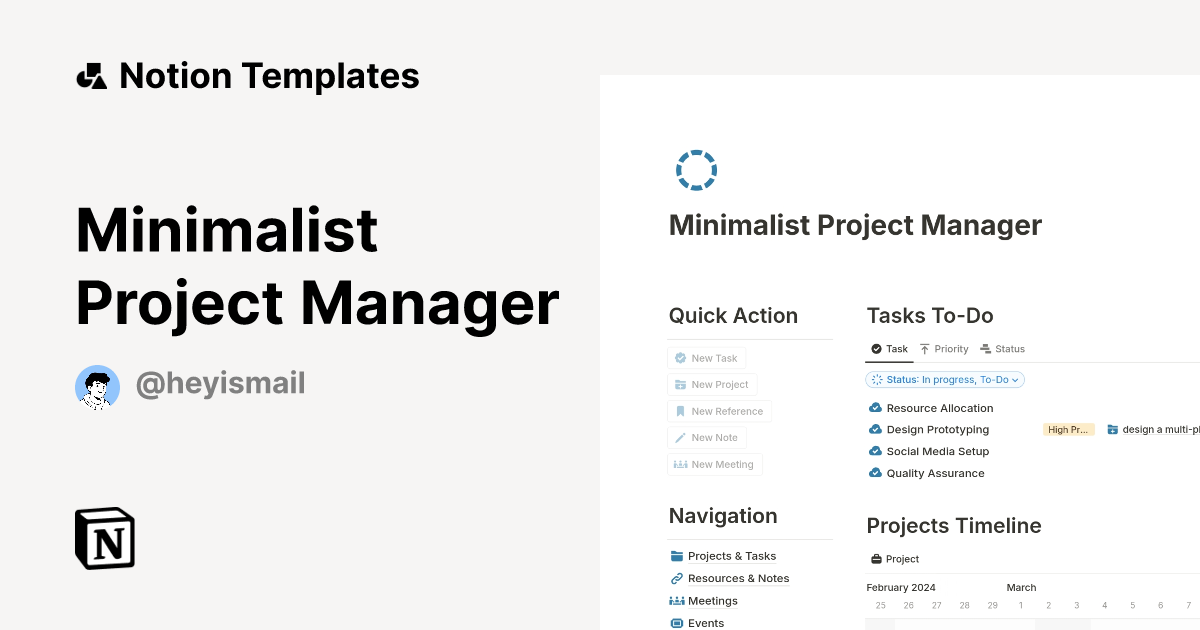The height and width of the screenshot is (630, 1200).
Task: Switch to the Task tab in Tasks To-Do
Action: coord(888,348)
